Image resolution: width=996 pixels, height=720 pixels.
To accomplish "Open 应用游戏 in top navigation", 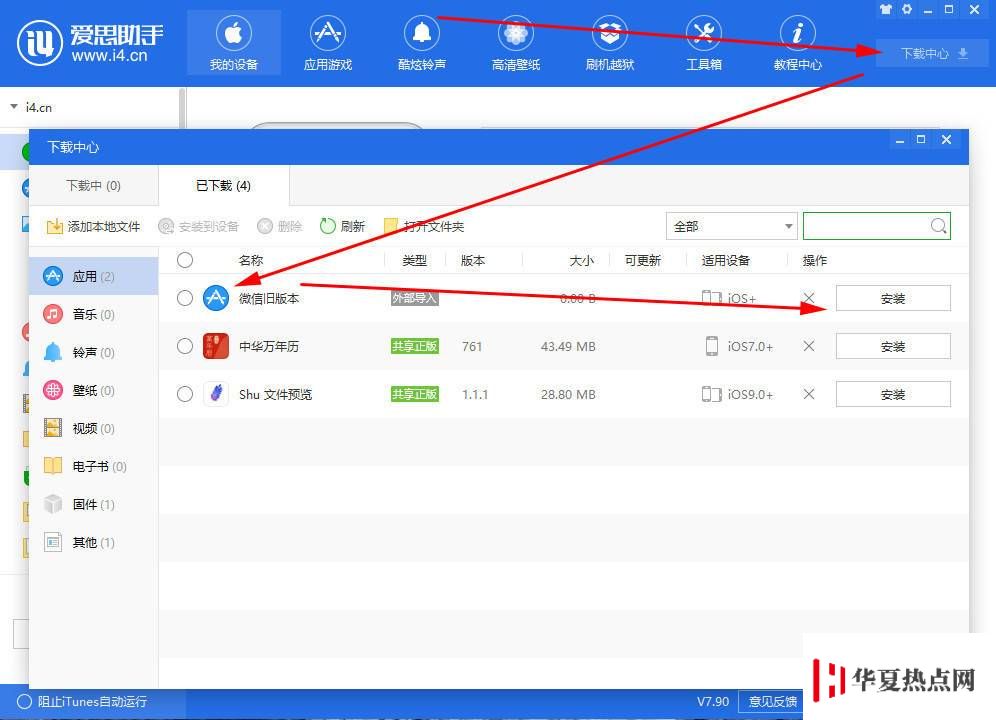I will (328, 43).
